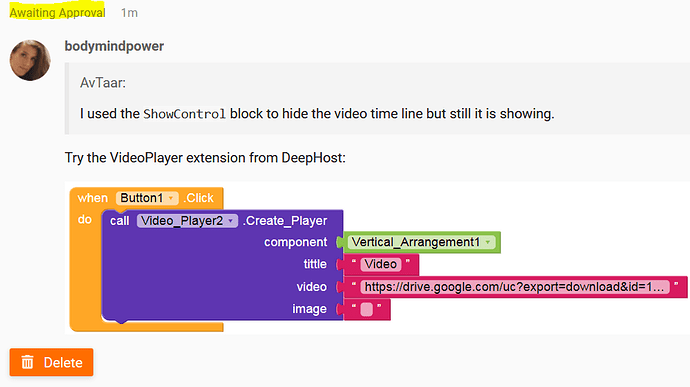This screenshot has height=387, width=690.
Task: Click the 'tittle' parameter label
Action: [315, 264]
